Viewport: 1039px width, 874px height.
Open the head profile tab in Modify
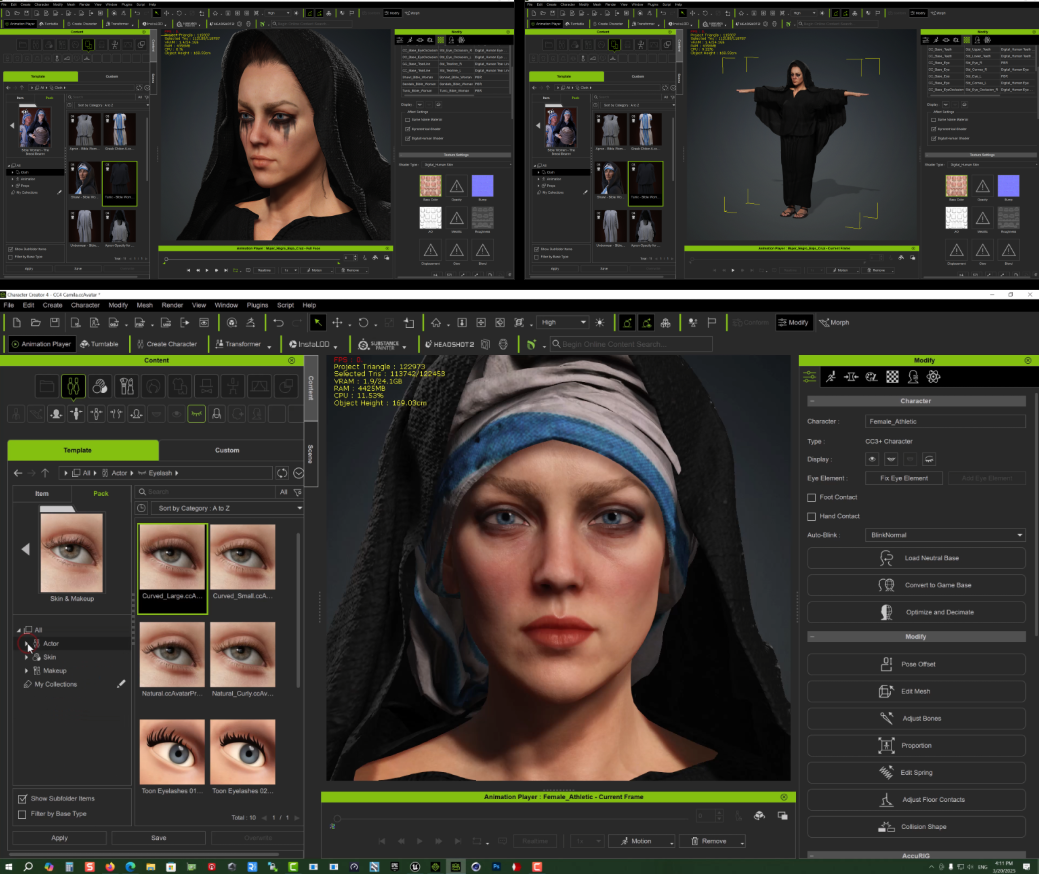click(913, 377)
